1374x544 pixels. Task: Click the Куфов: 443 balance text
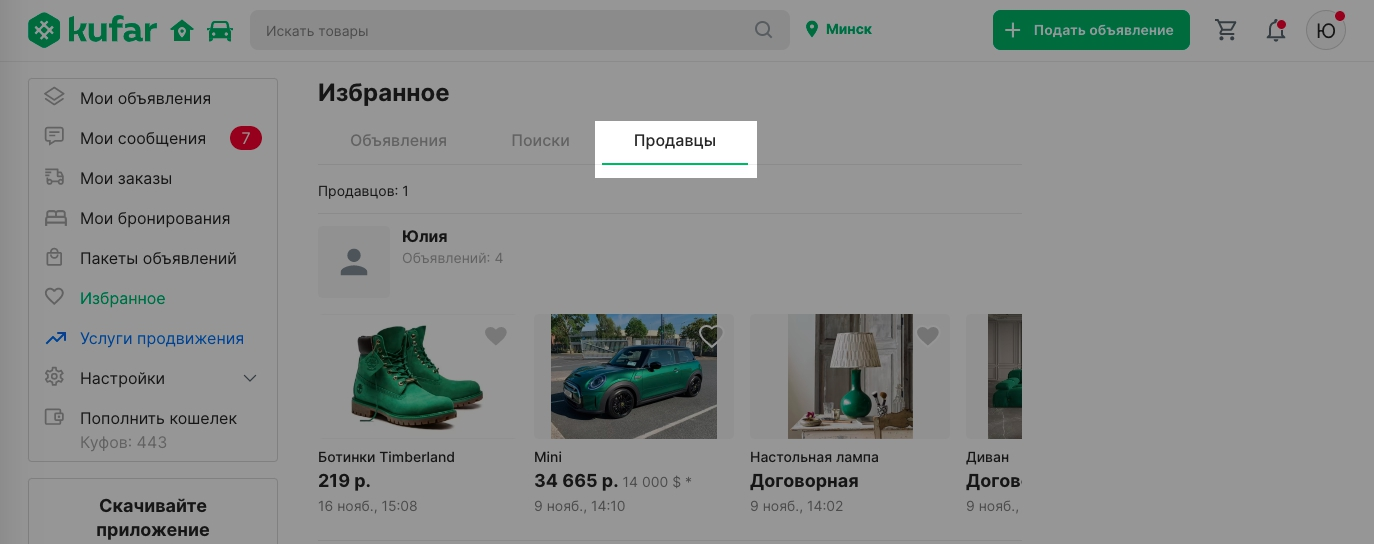[123, 442]
